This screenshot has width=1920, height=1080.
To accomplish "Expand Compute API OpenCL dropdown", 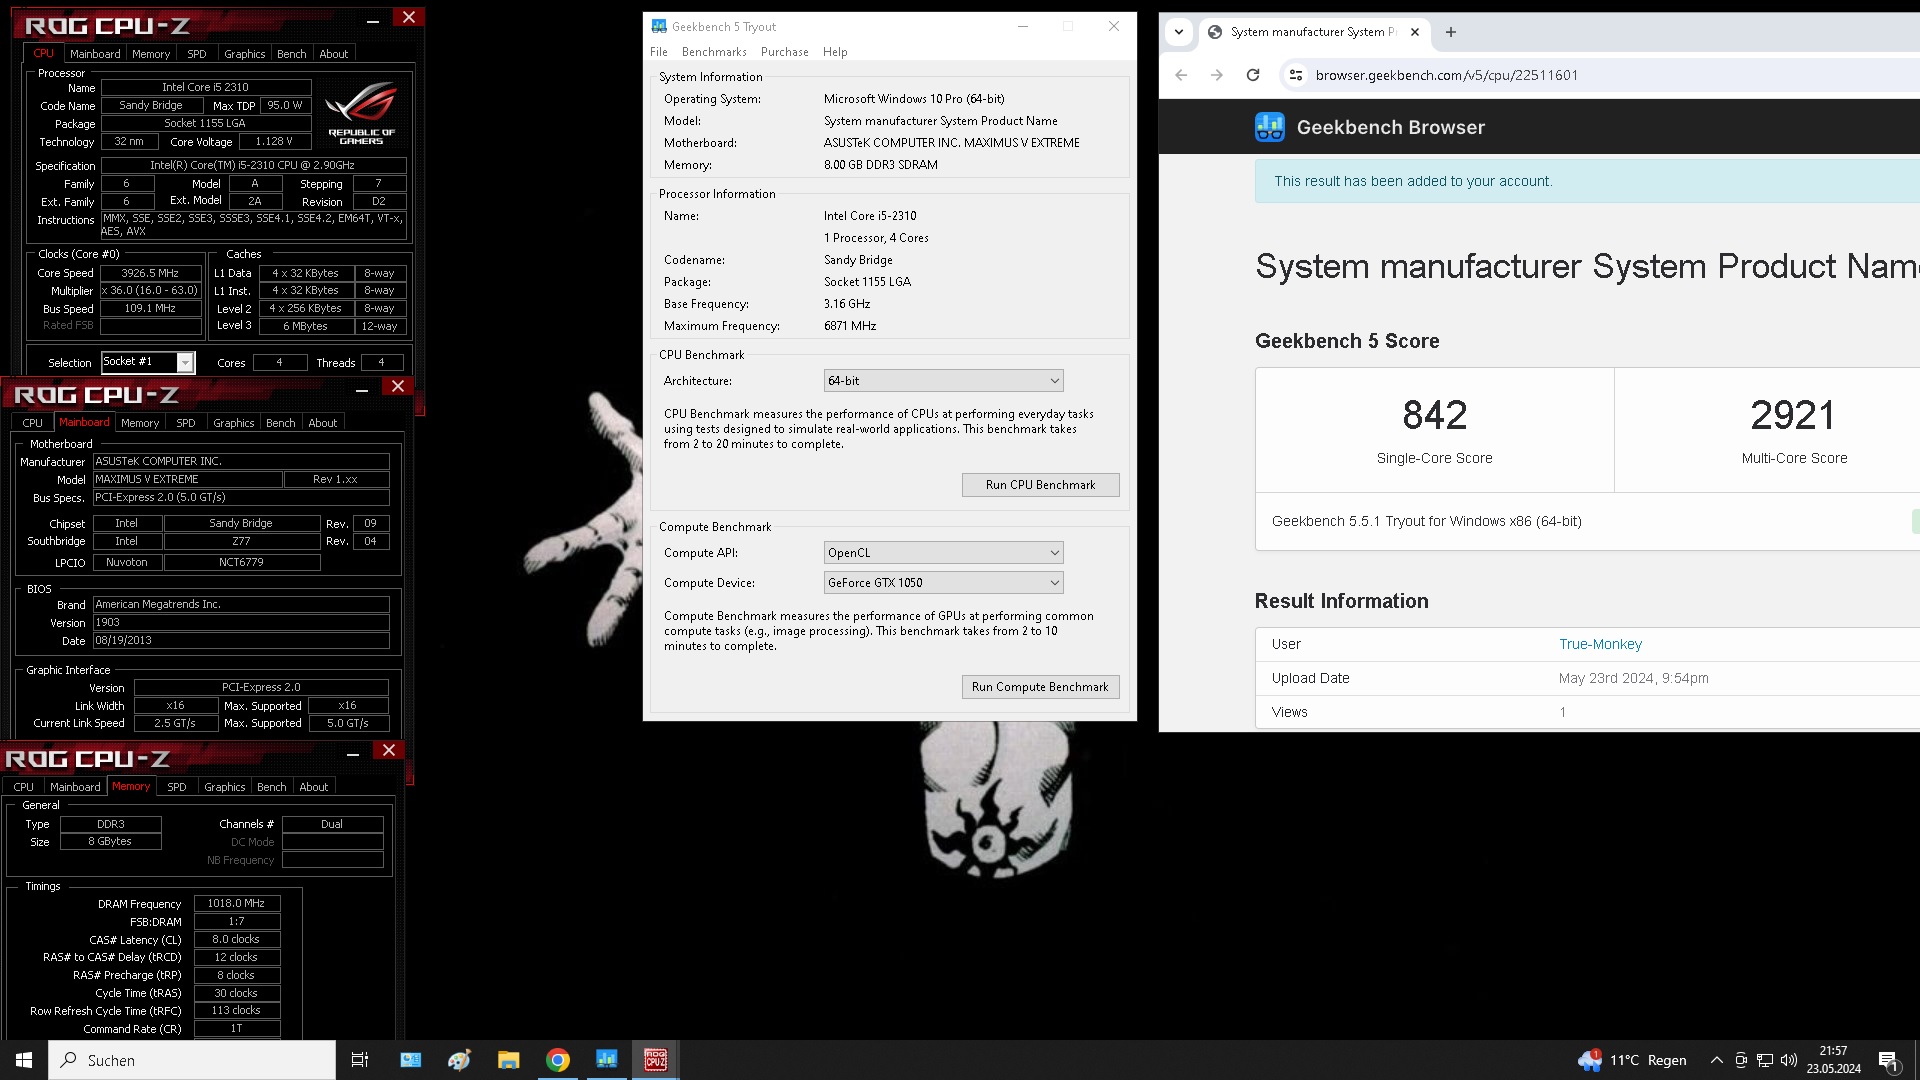I will (x=943, y=553).
